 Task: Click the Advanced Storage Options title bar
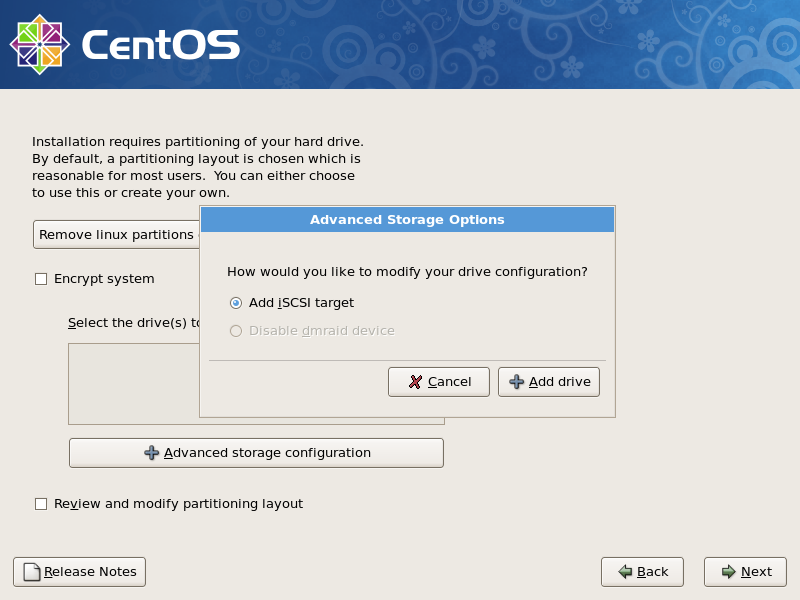pyautogui.click(x=407, y=219)
